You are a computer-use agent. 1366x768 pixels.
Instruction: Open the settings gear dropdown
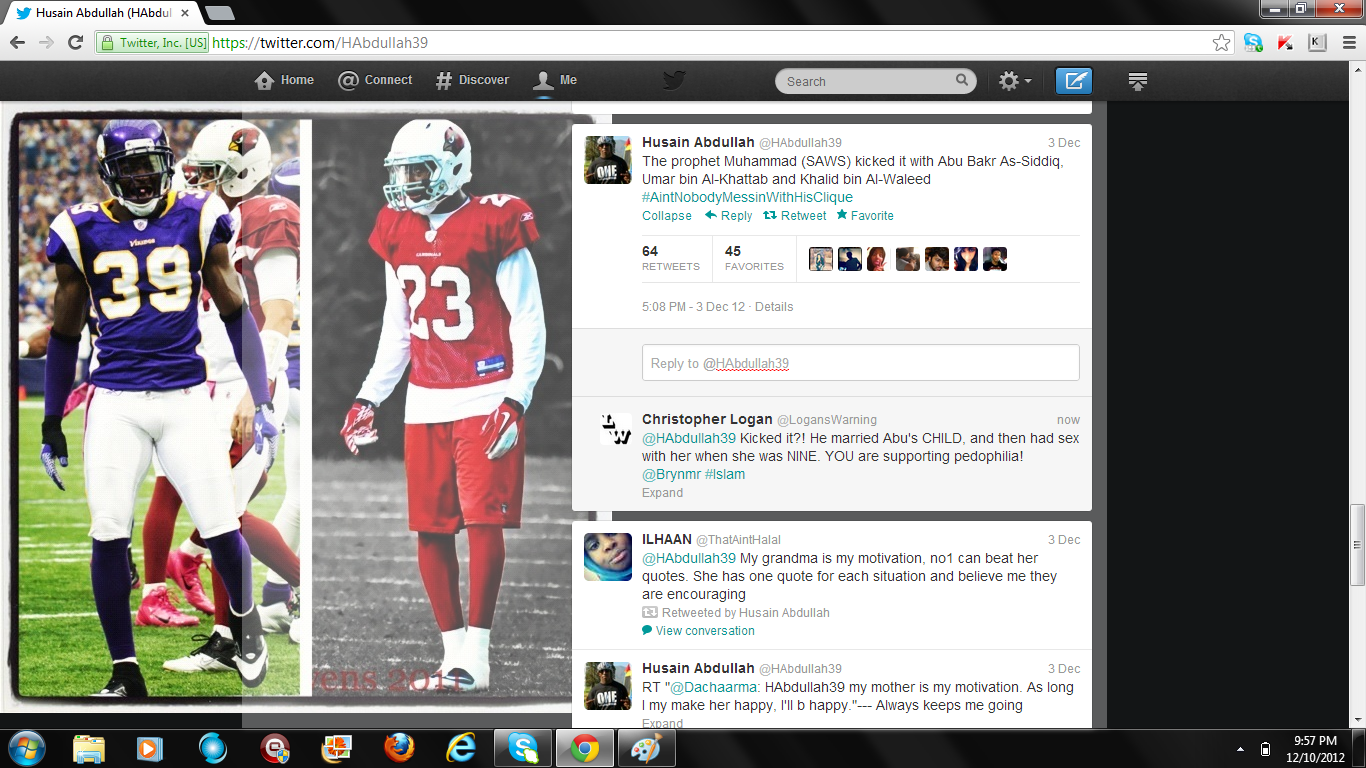pos(1014,81)
